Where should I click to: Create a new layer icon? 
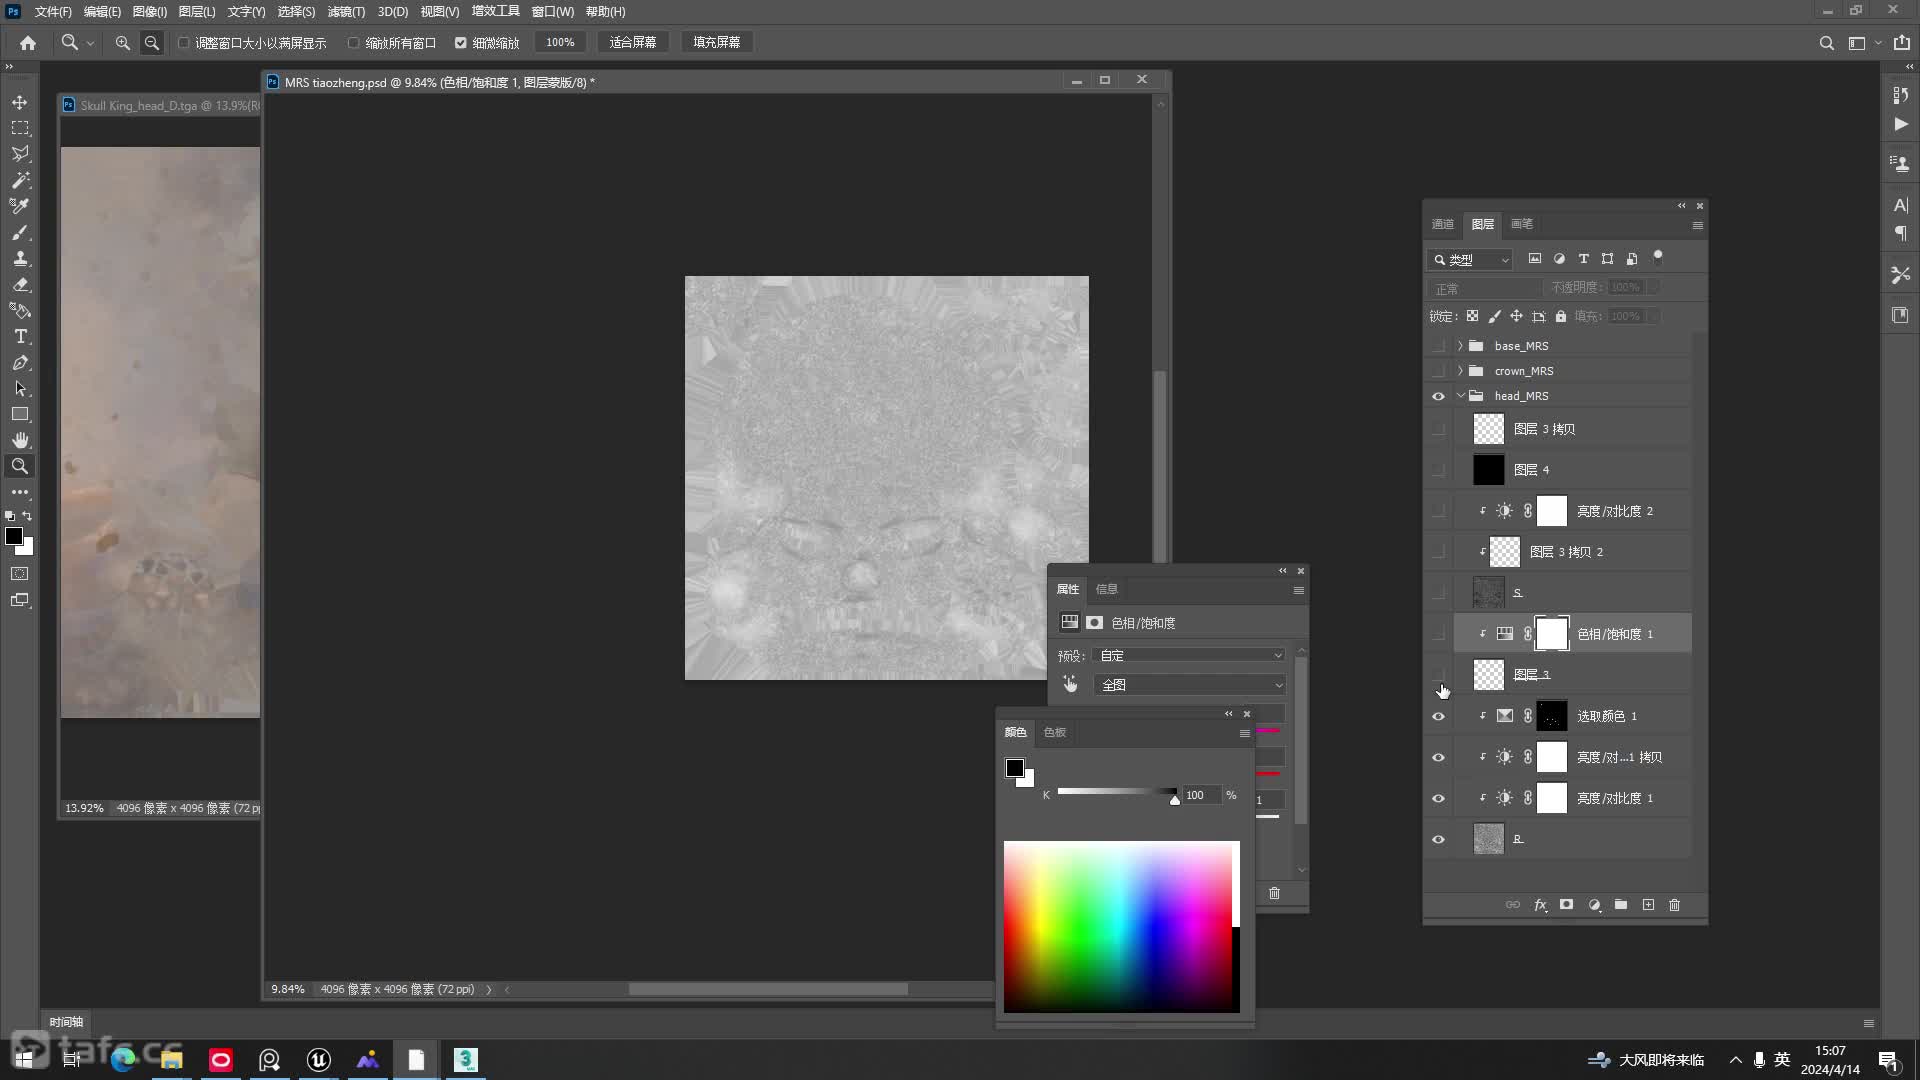[x=1648, y=905]
